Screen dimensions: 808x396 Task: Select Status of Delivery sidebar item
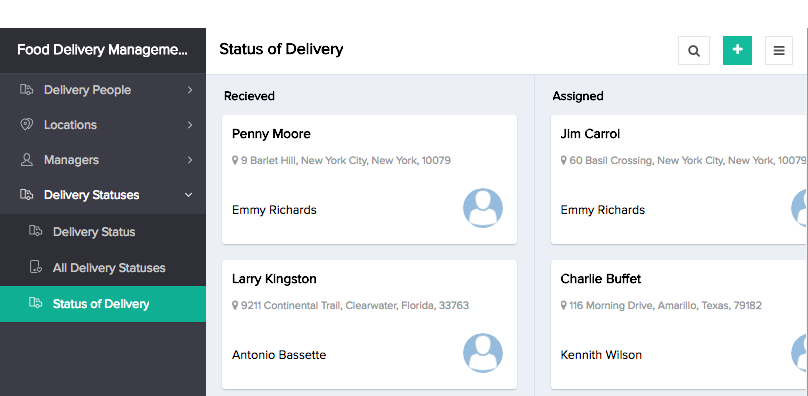103,304
